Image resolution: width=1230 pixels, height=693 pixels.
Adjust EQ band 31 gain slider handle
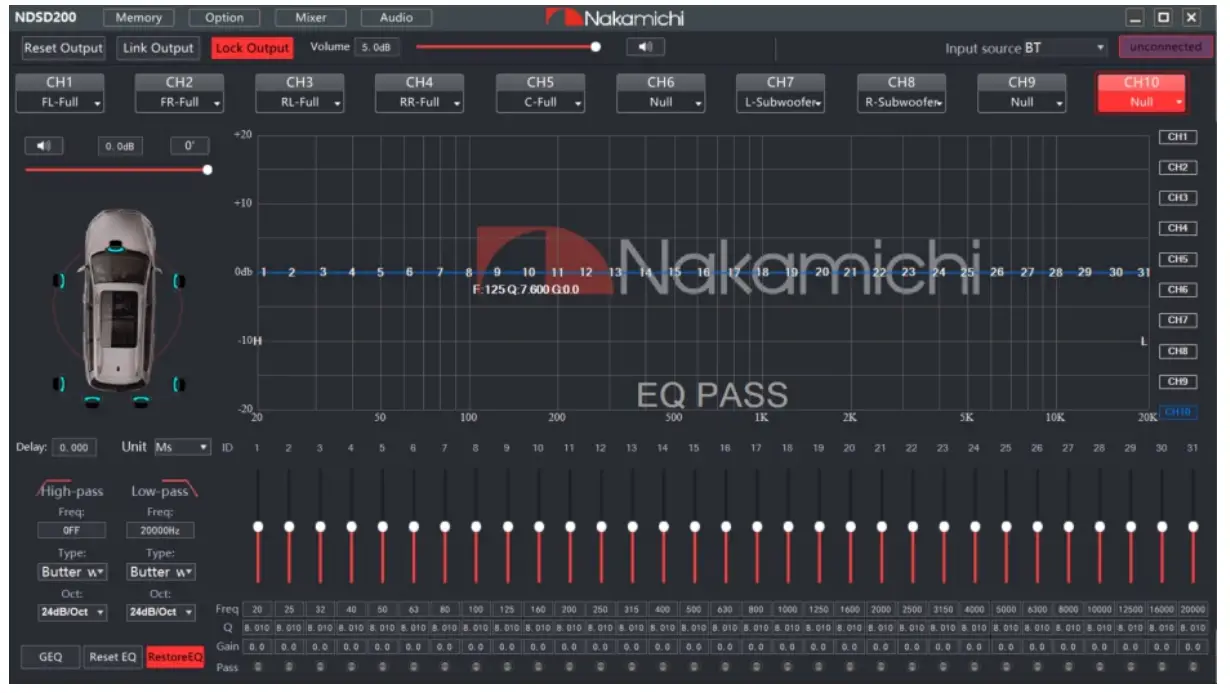click(1193, 526)
